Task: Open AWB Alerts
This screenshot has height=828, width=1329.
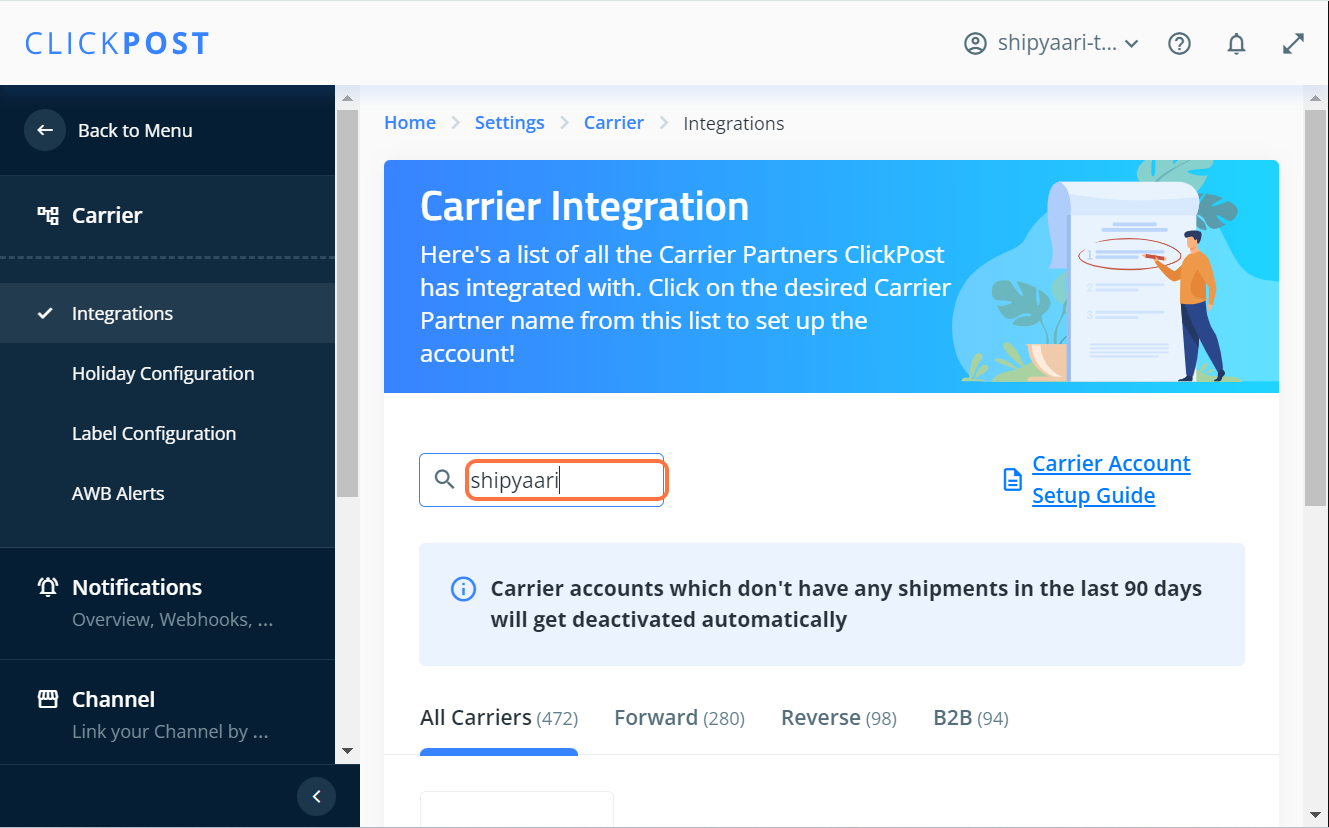Action: [118, 493]
